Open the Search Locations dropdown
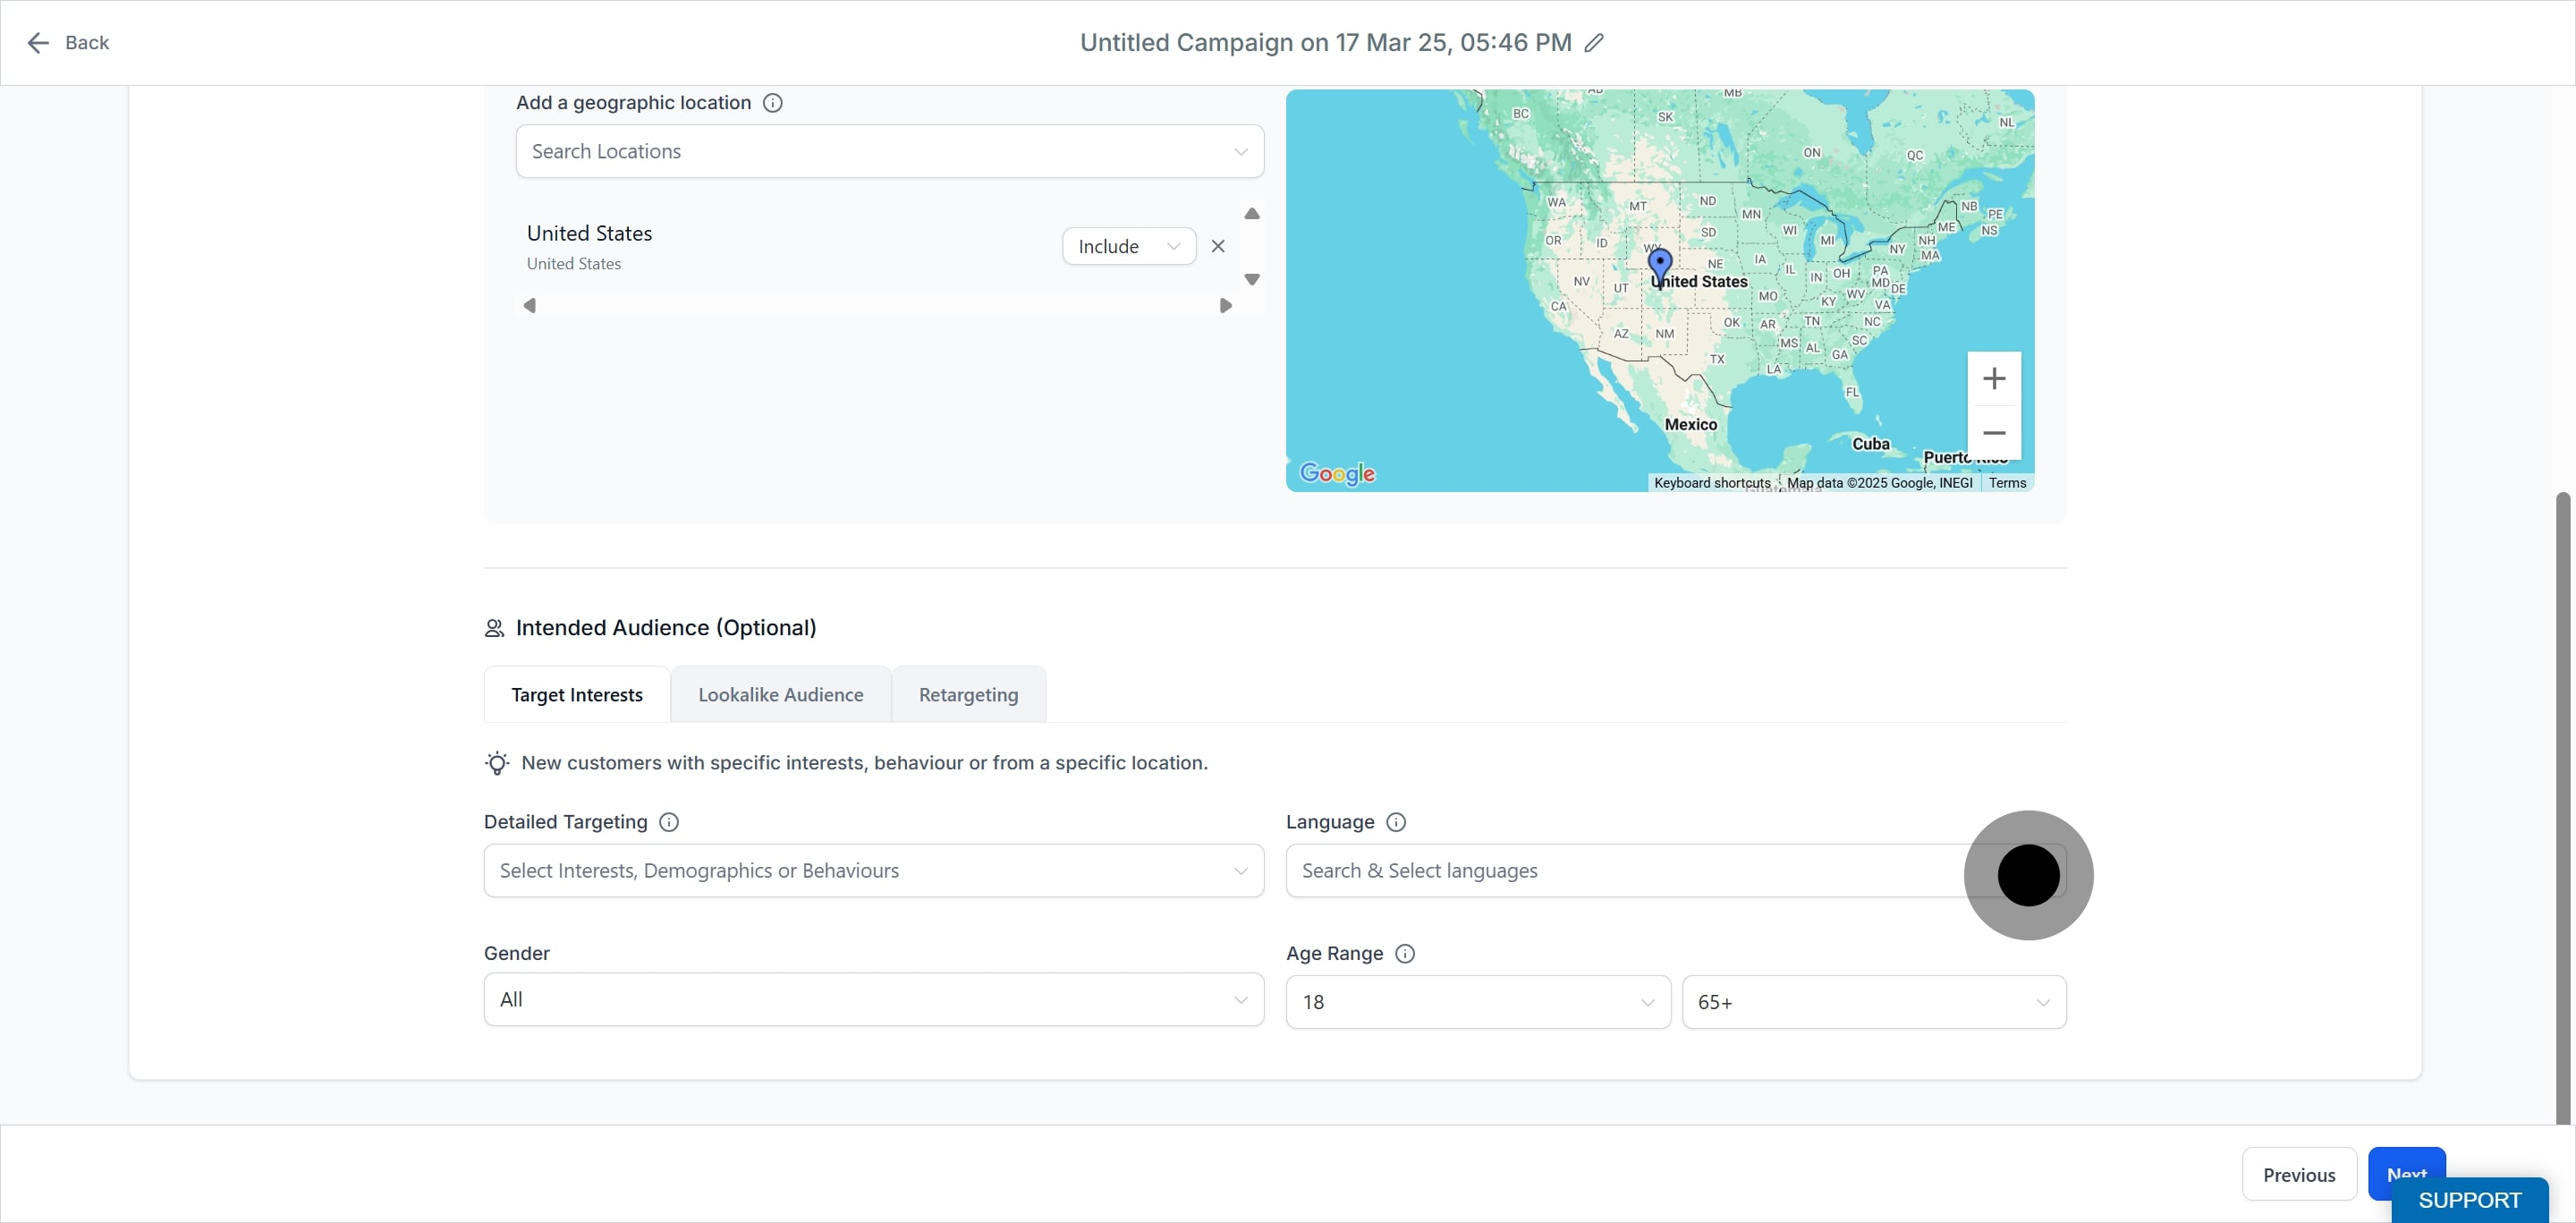 click(x=890, y=151)
